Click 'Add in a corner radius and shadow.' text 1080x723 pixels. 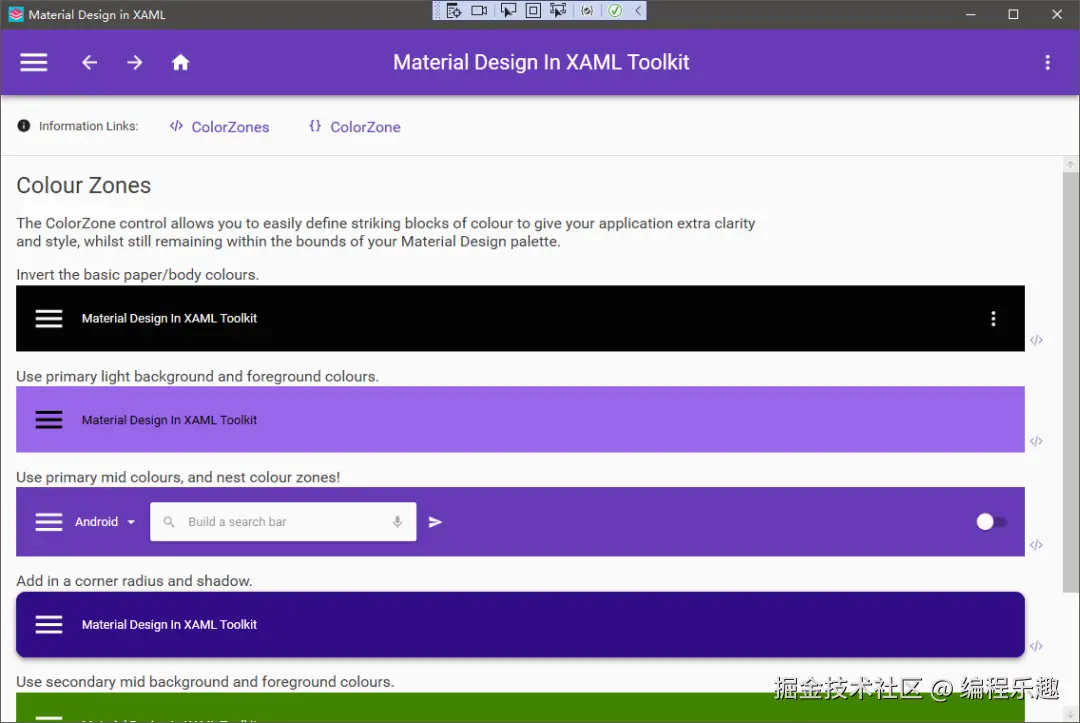tap(134, 581)
